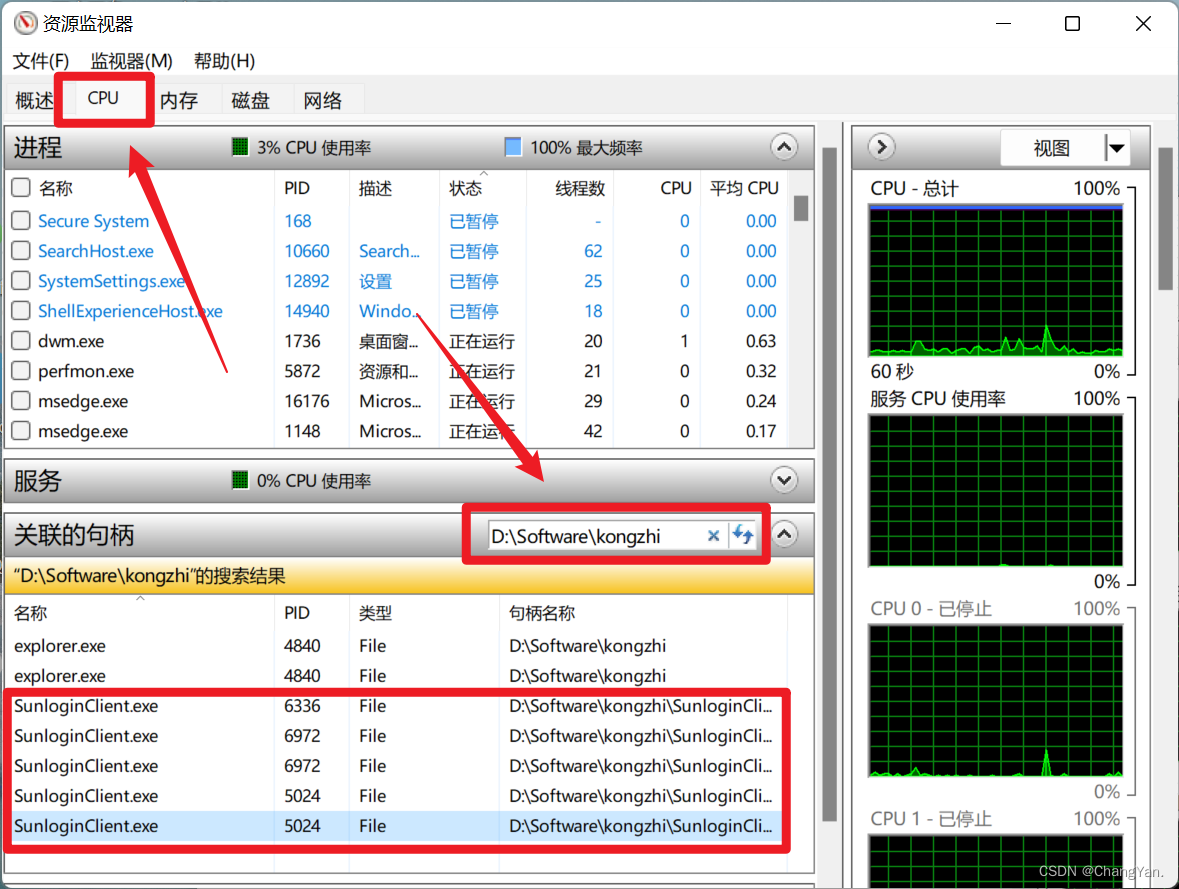
Task: Click the green 3% CPU 使用率 indicator
Action: tap(239, 147)
